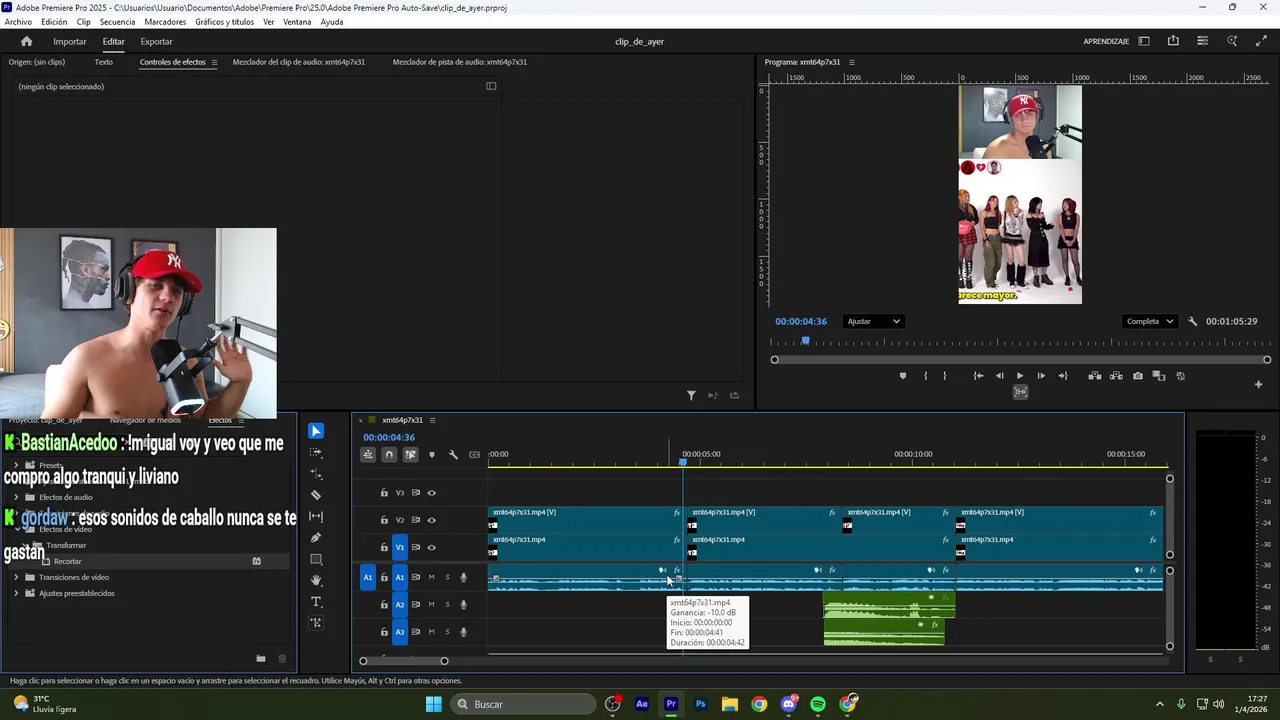Click the APRENDIZAJE workspace label
The height and width of the screenshot is (720, 1280).
click(1106, 42)
